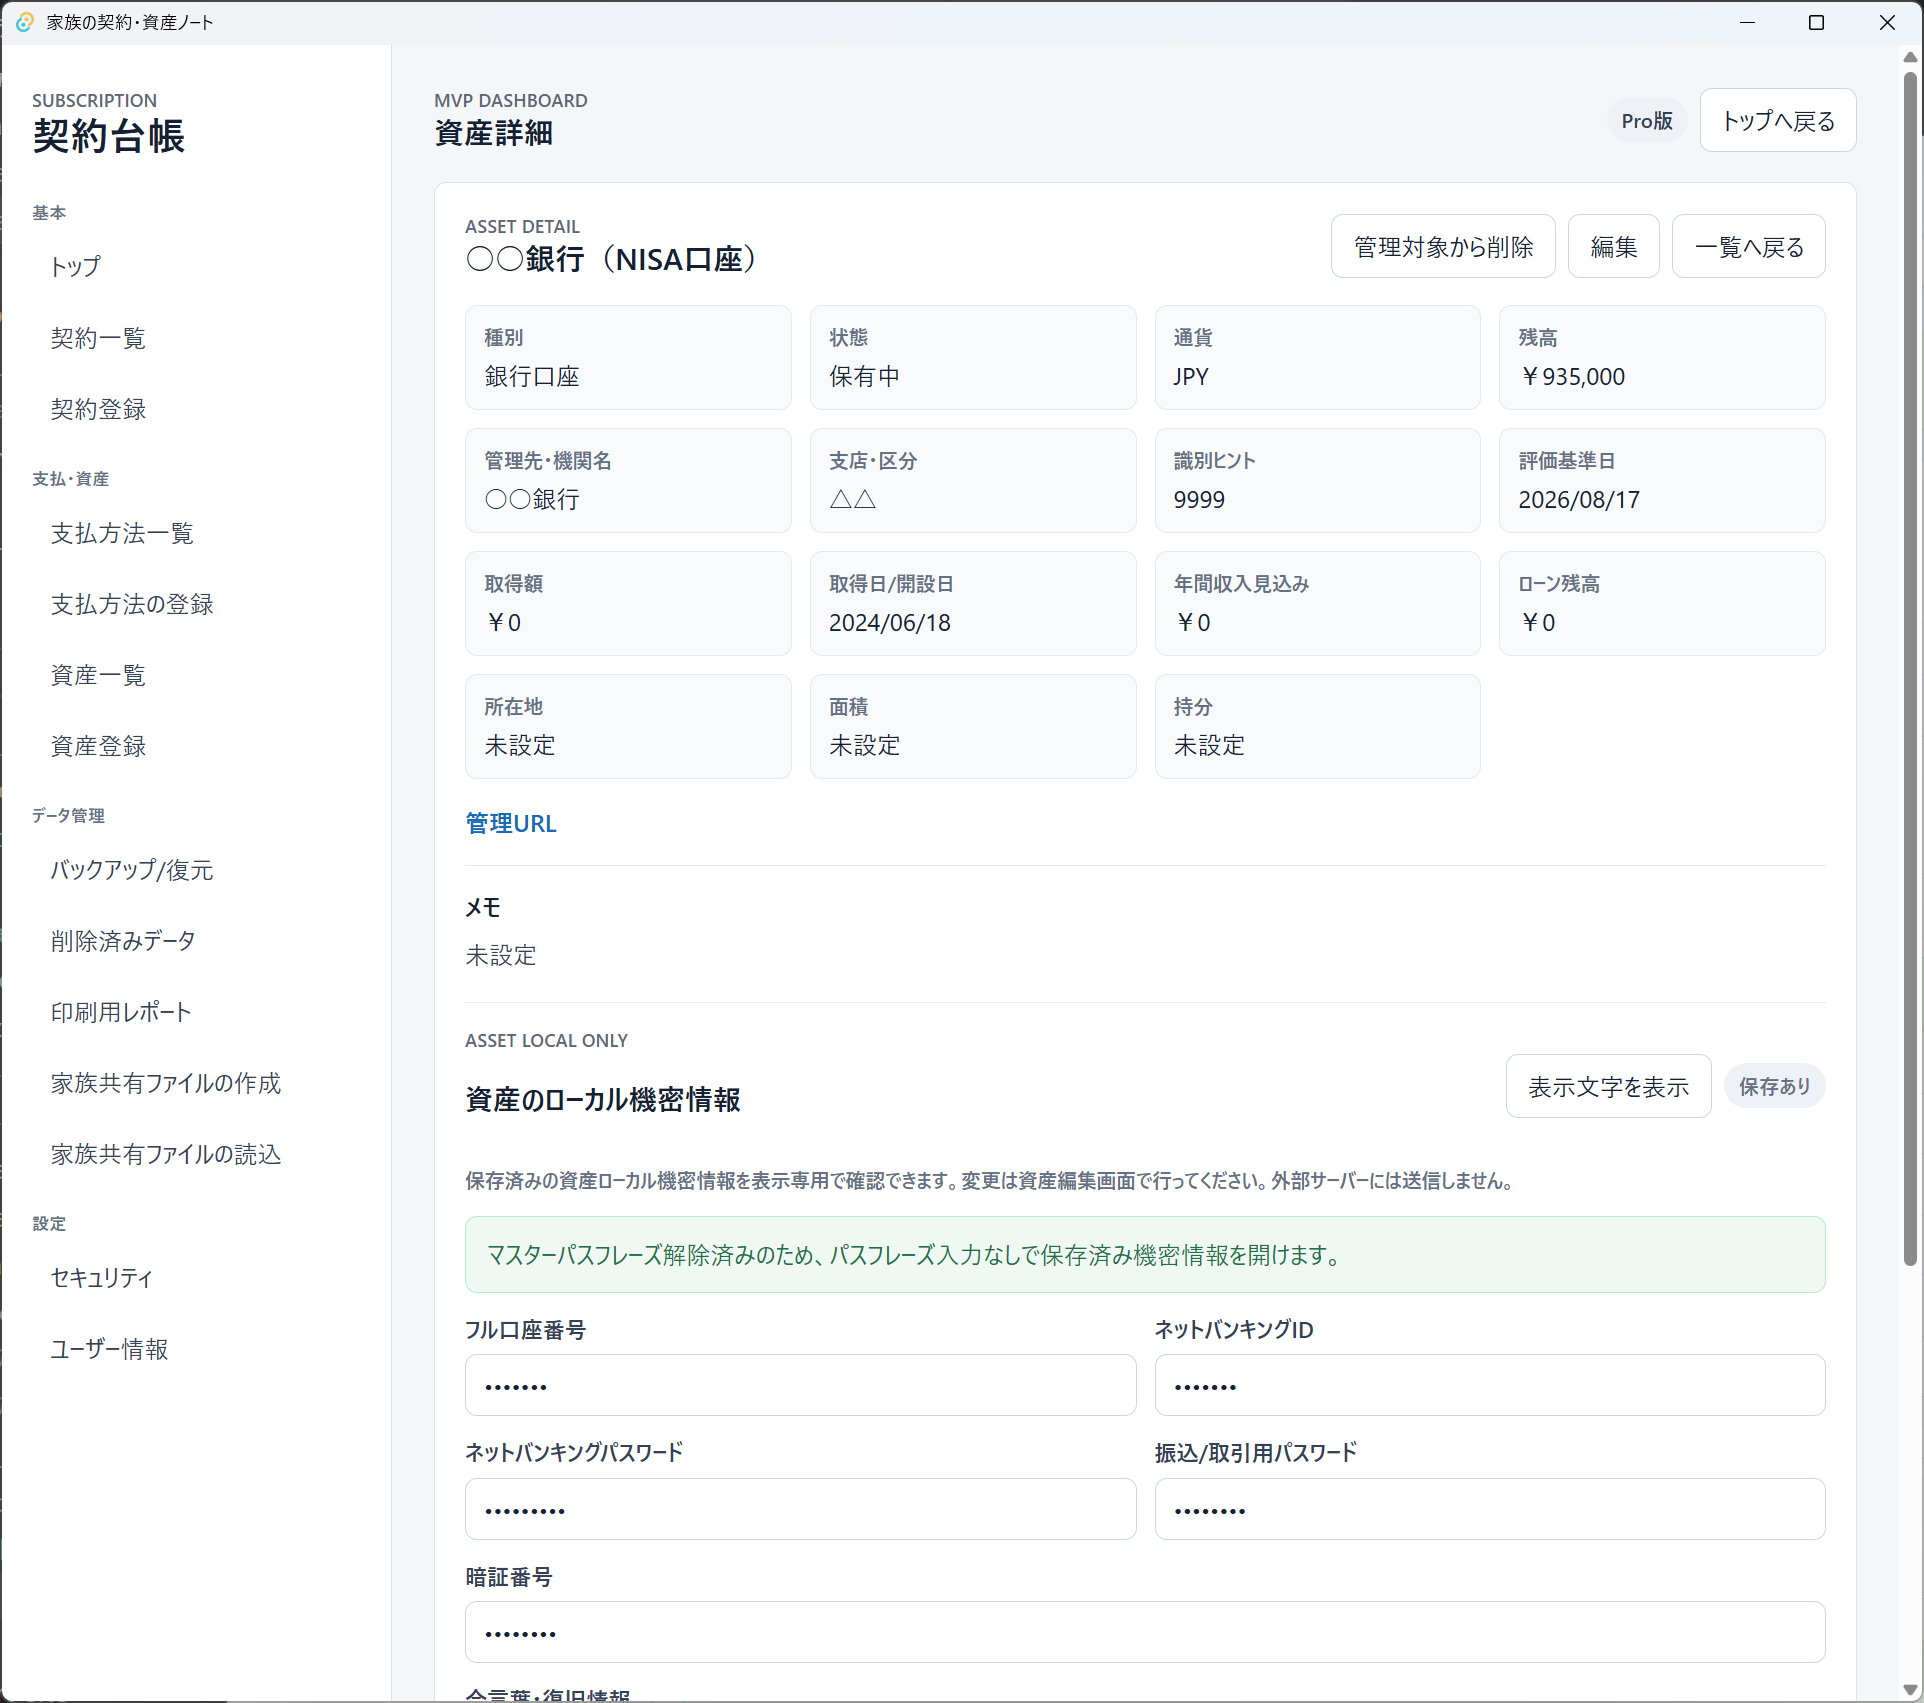Click the 保有中 status value
Screen dimensions: 1924x1703
(865, 377)
